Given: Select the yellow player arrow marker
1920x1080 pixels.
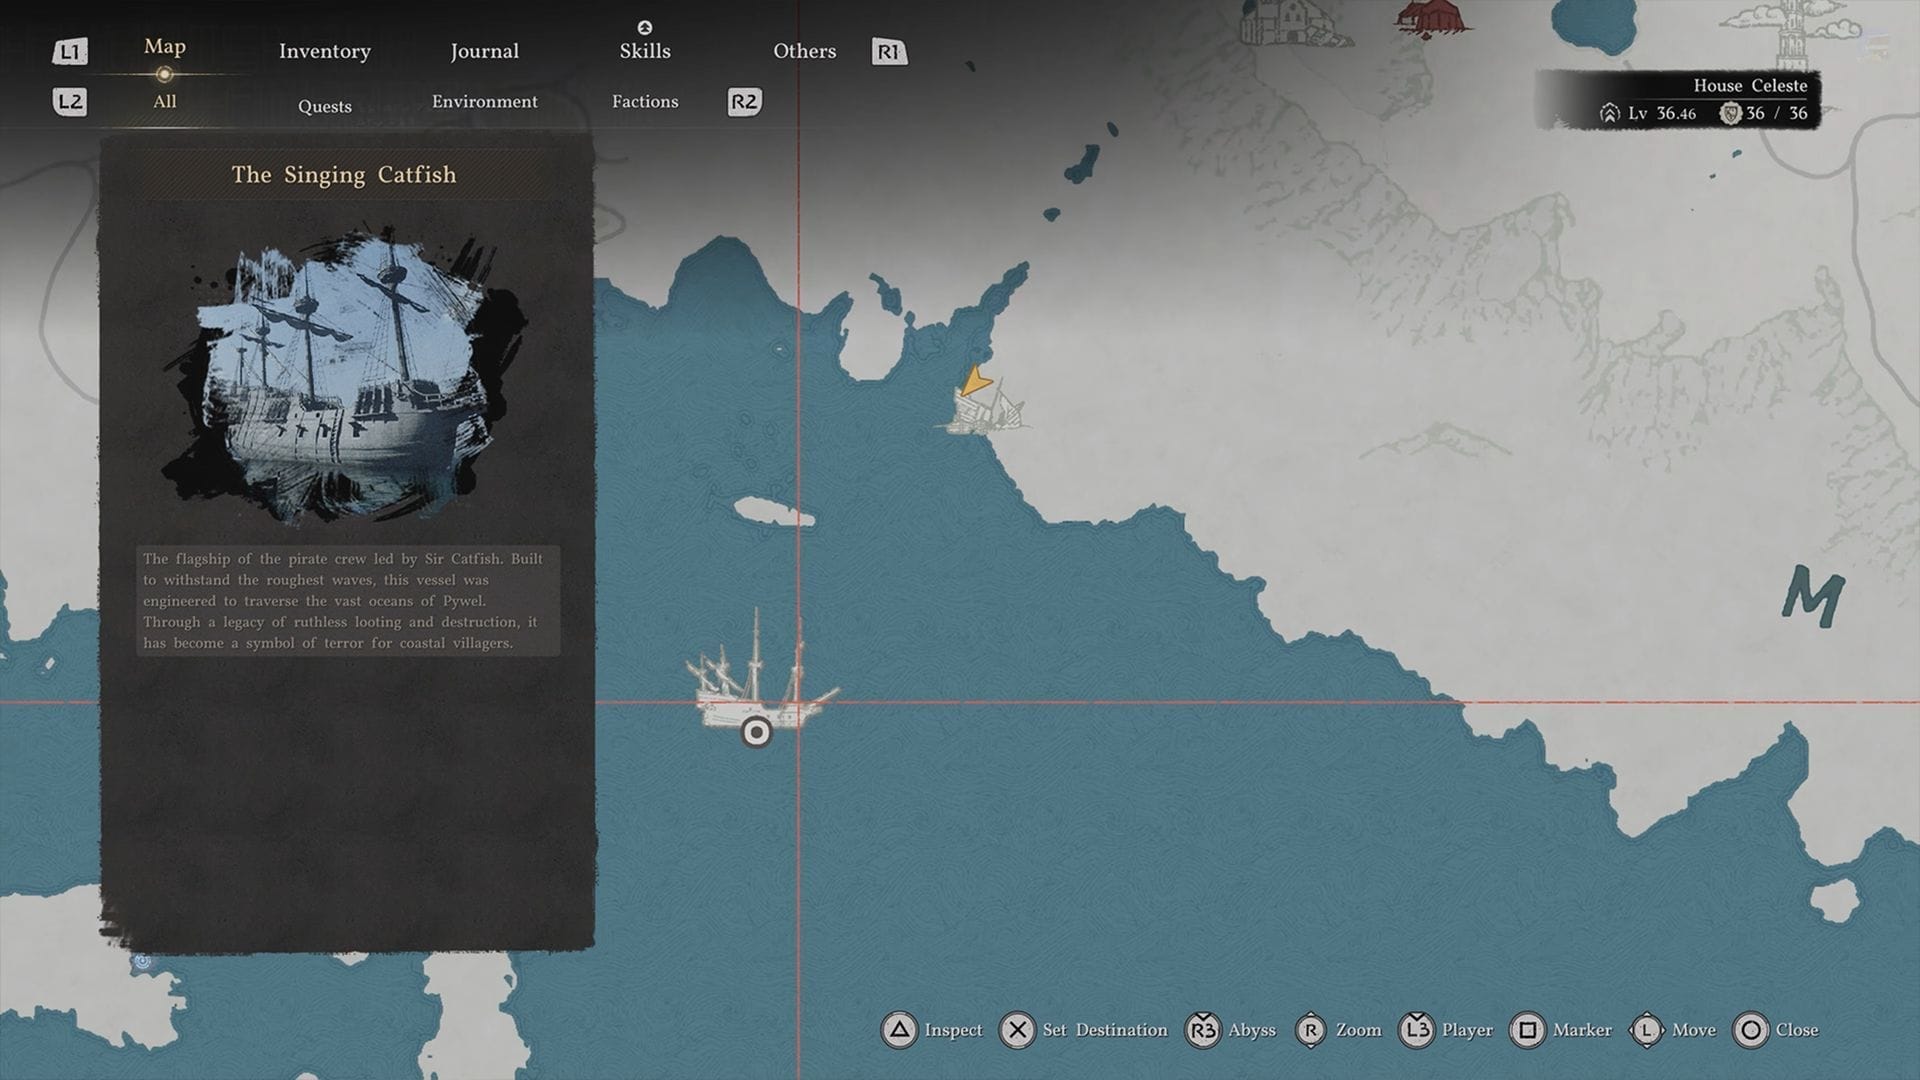Looking at the screenshot, I should coord(975,381).
